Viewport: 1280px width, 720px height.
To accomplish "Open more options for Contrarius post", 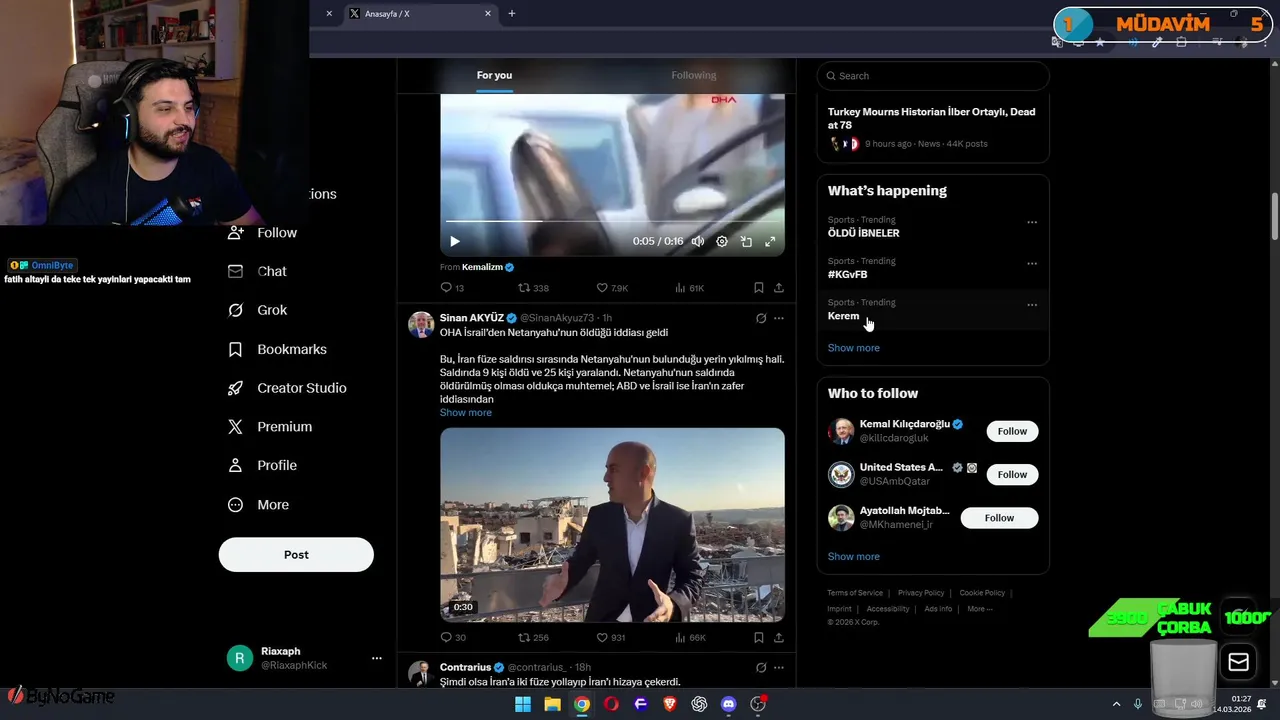I will 779,667.
